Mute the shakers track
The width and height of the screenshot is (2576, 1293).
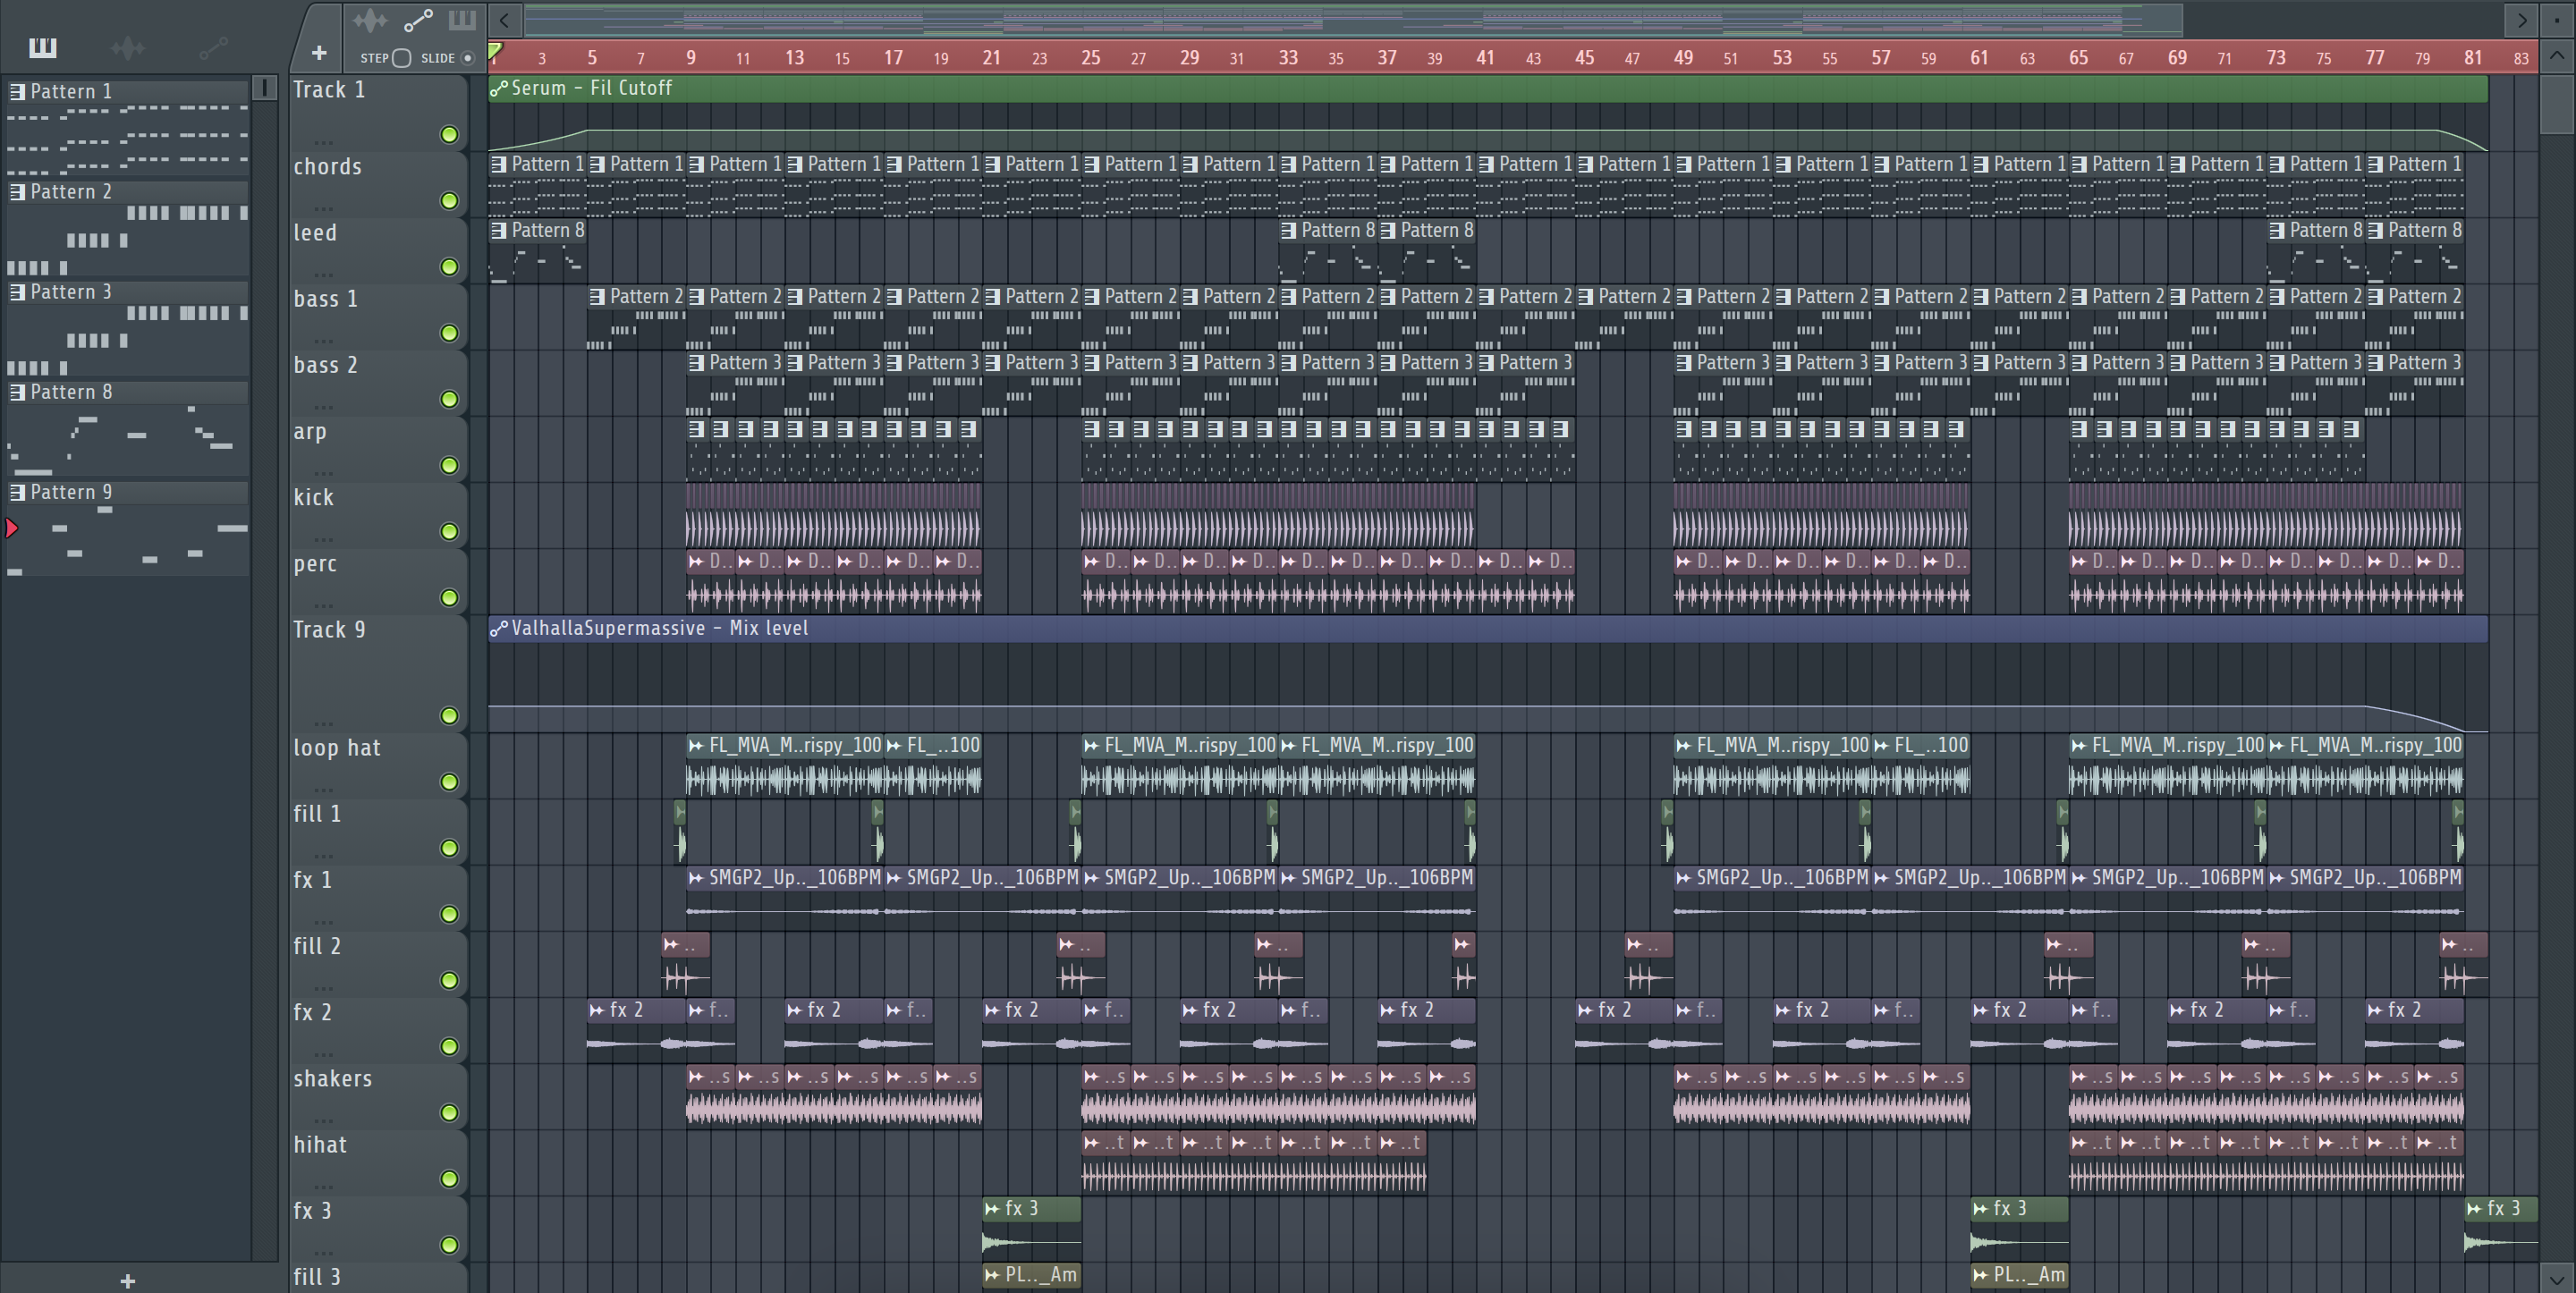coord(449,1113)
